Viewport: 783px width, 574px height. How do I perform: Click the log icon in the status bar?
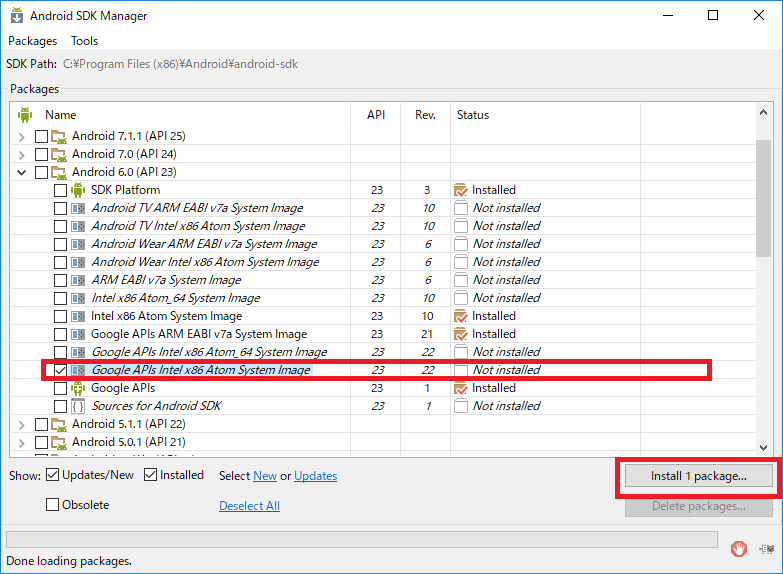[767, 549]
